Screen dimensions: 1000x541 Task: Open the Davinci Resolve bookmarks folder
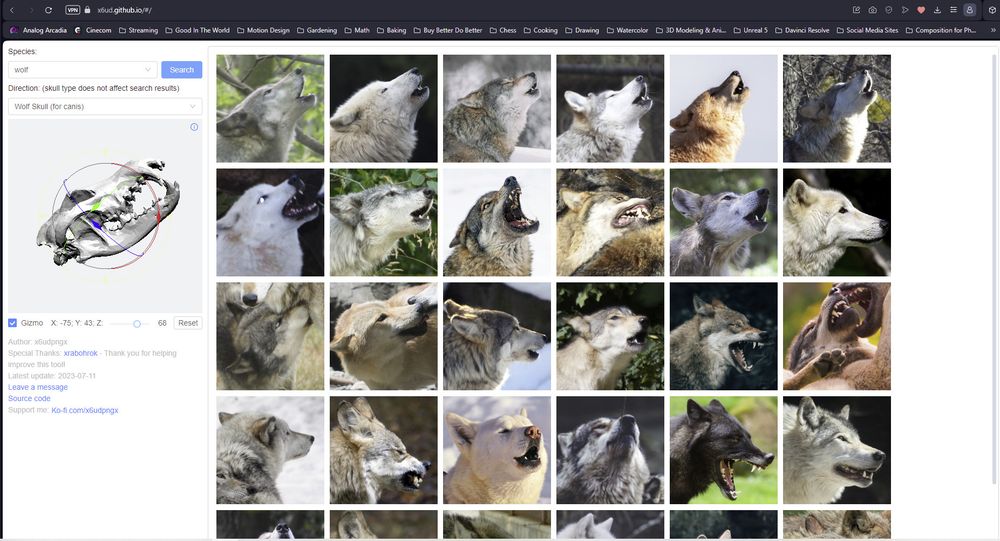(x=802, y=30)
